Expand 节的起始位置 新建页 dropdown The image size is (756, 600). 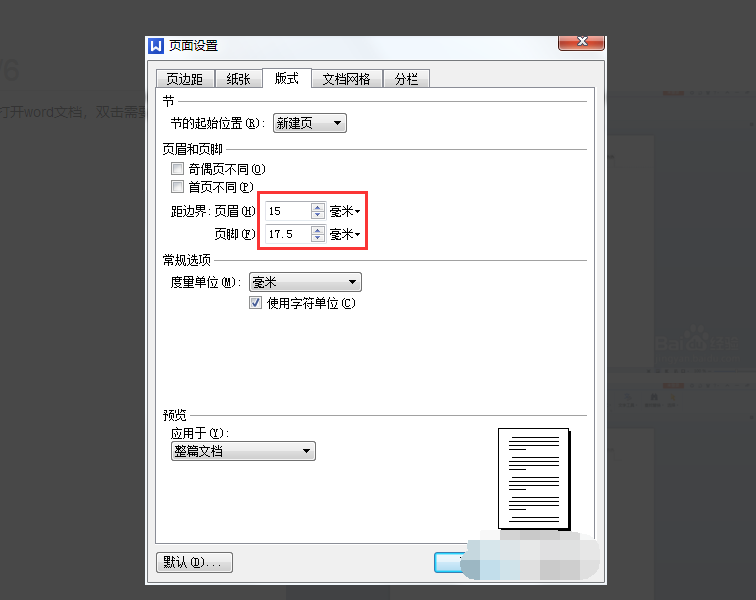[310, 123]
